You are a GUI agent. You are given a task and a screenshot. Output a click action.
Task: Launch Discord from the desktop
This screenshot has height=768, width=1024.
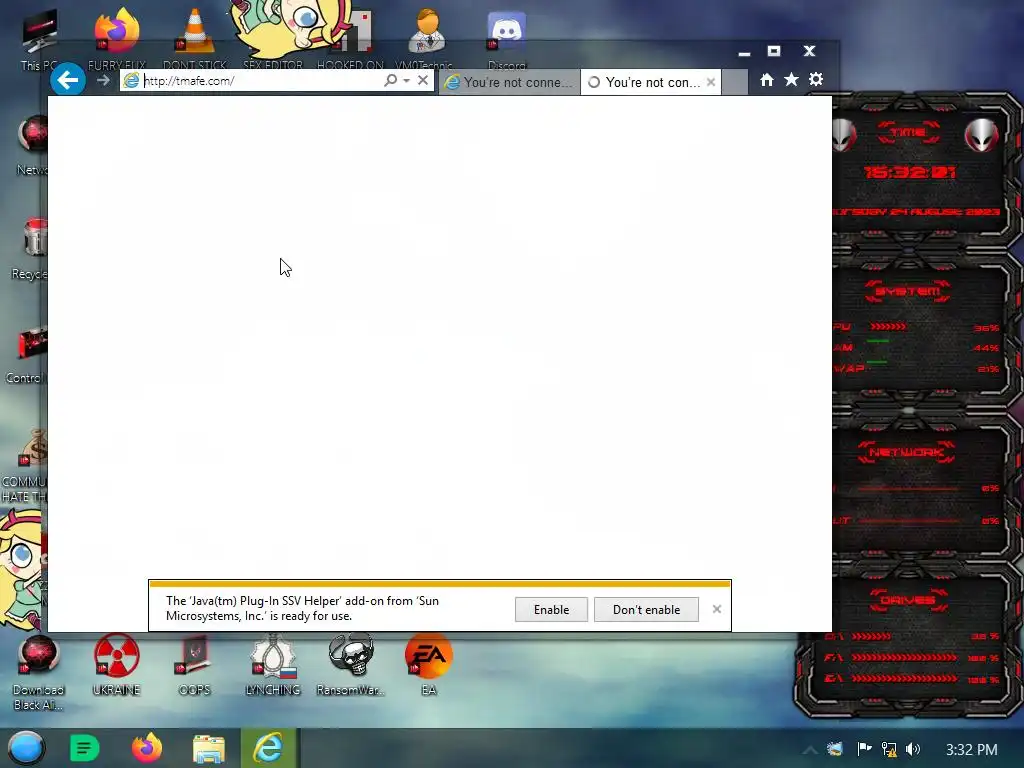click(507, 39)
